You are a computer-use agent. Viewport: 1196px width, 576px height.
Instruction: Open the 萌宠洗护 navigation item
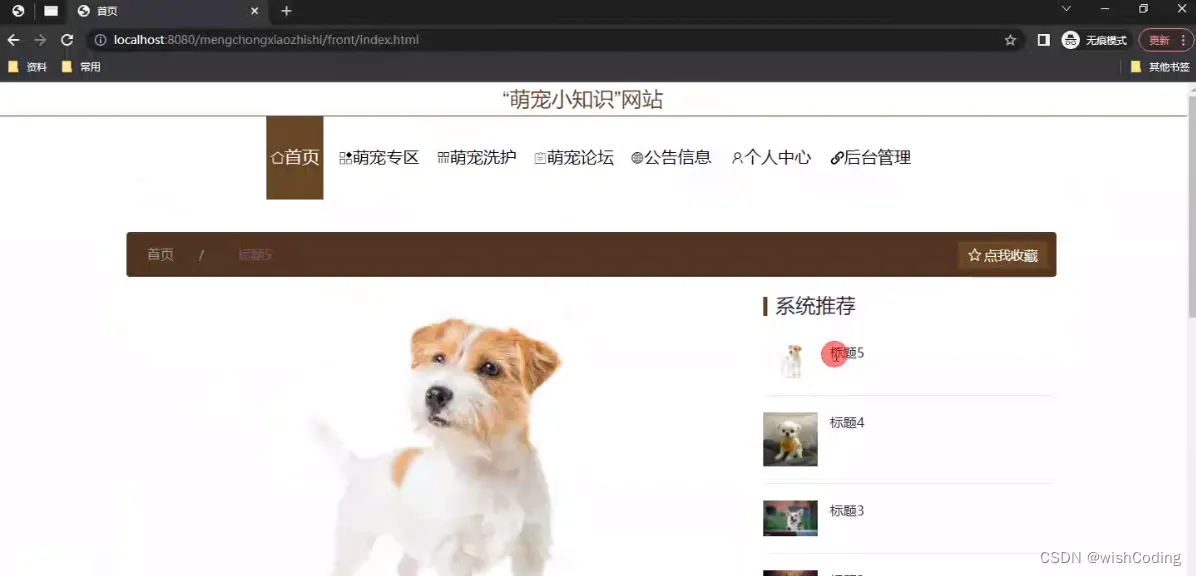tap(477, 158)
